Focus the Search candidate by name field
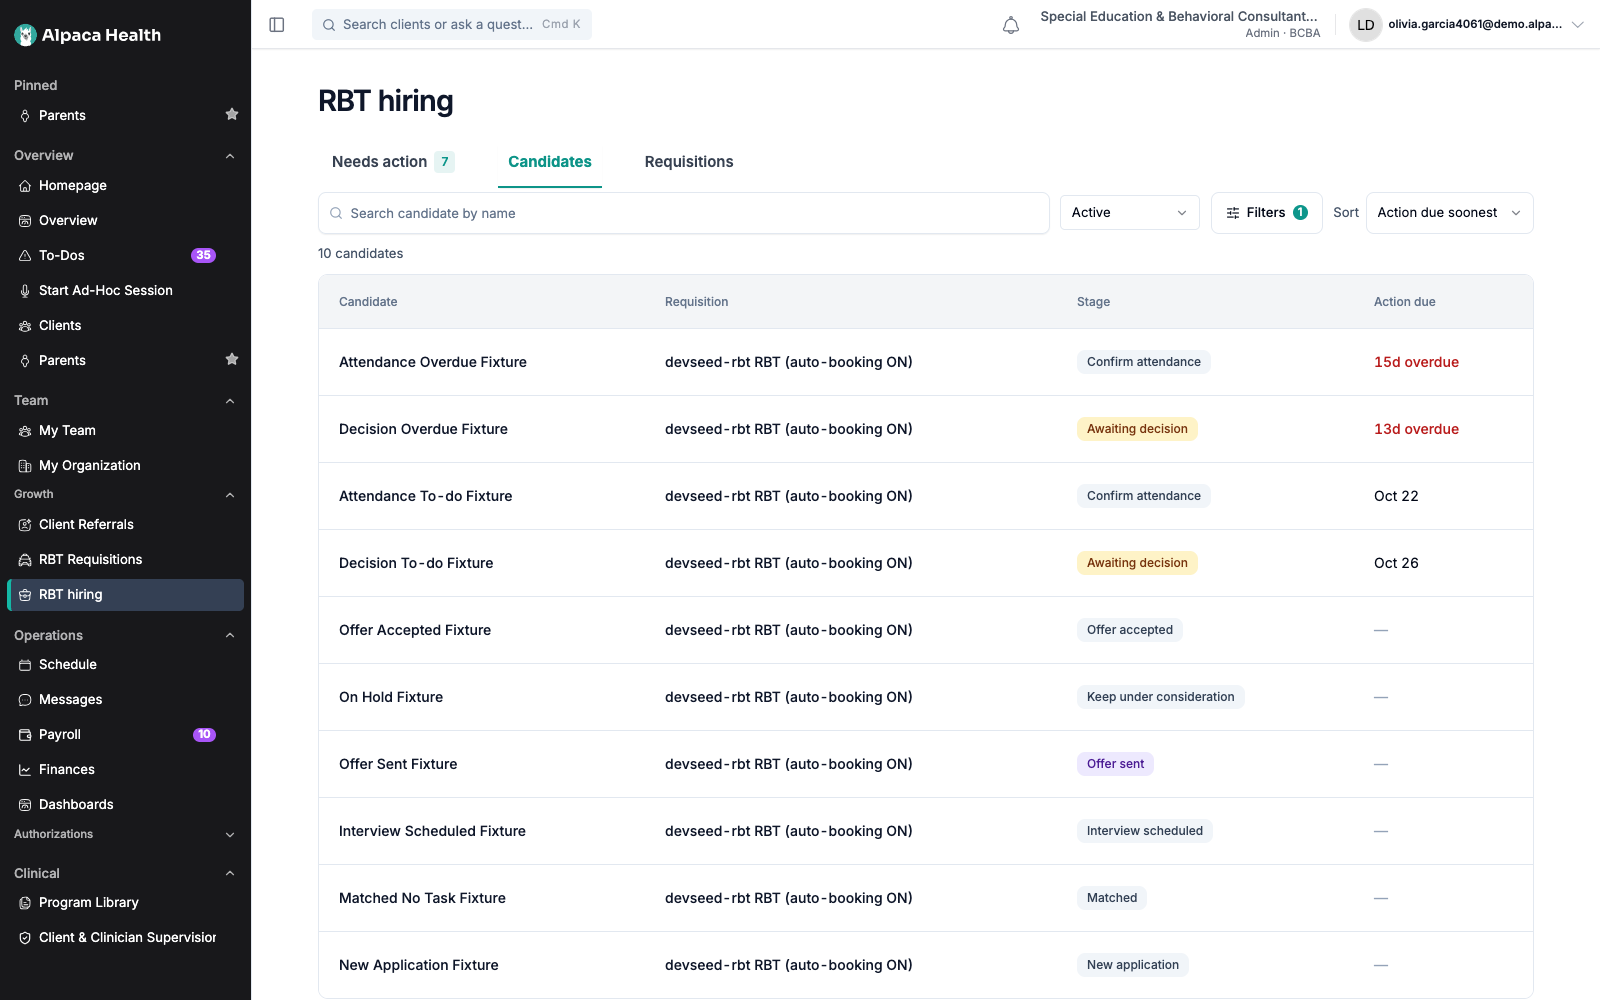The image size is (1600, 1000). click(683, 213)
